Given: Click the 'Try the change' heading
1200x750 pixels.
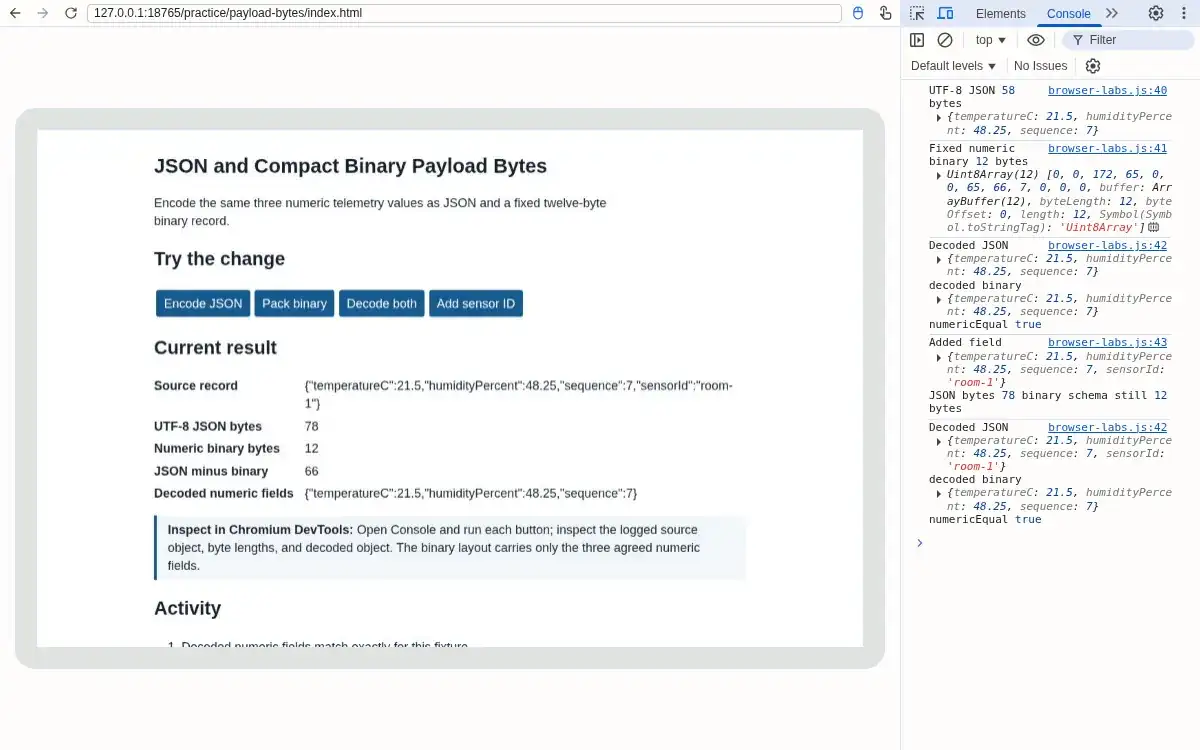Looking at the screenshot, I should pos(219,259).
